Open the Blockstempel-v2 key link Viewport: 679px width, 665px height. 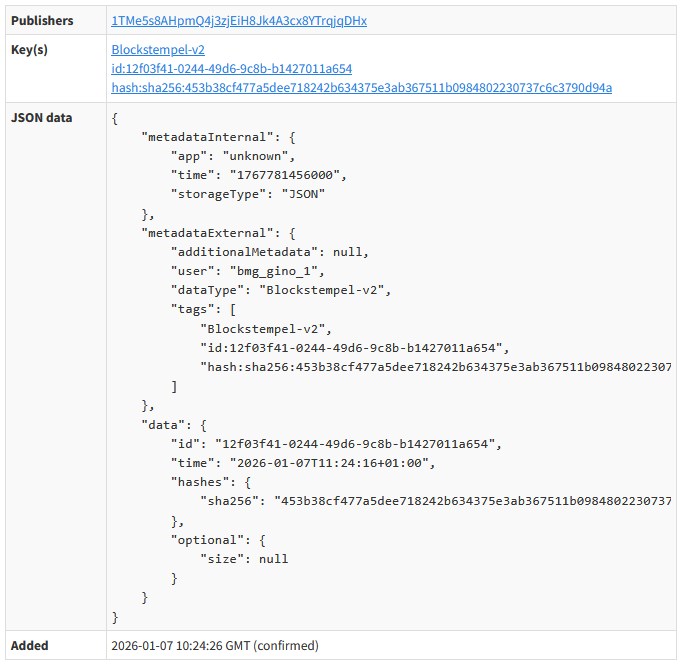158,49
